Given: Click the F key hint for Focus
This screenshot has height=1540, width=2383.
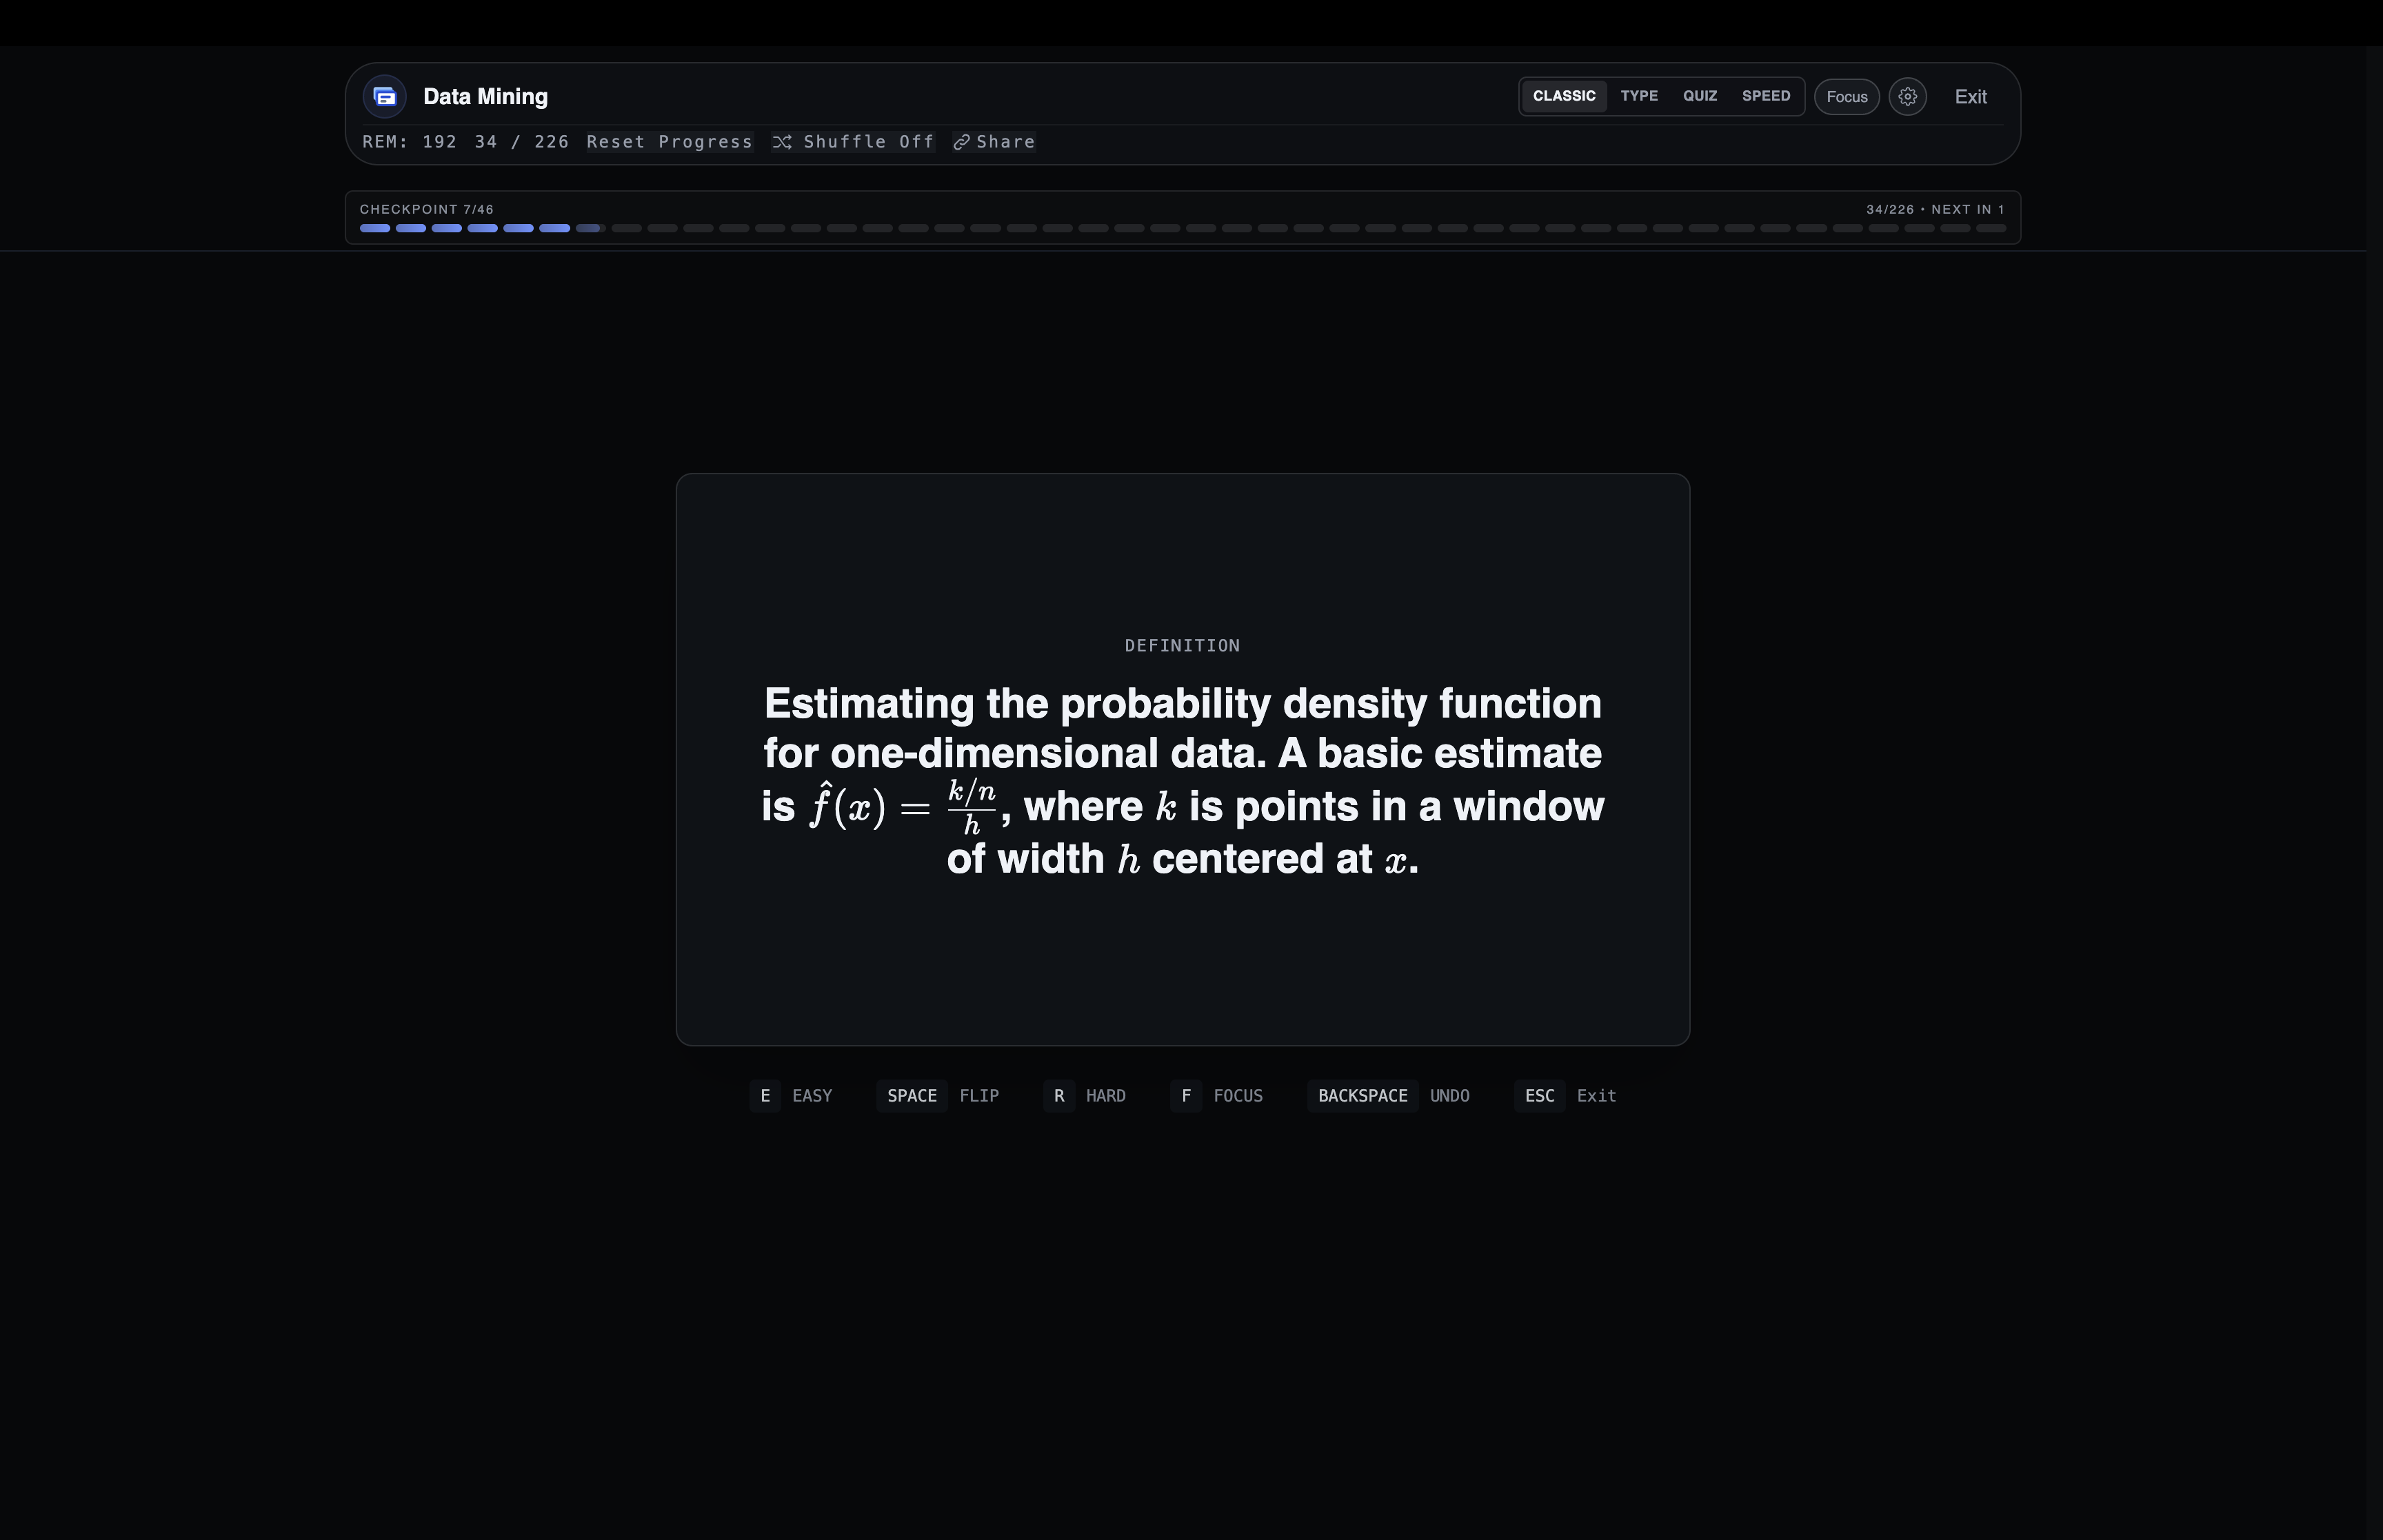Looking at the screenshot, I should tap(1186, 1096).
